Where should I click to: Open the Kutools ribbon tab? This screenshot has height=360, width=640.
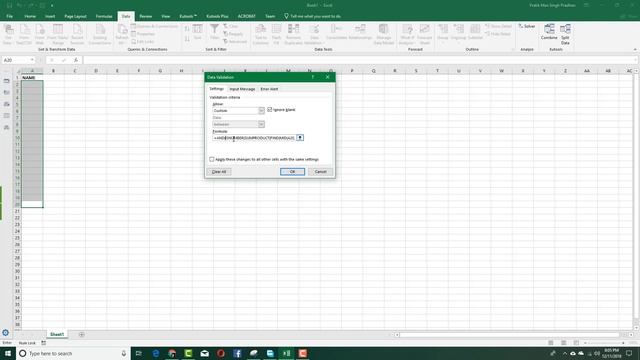188,16
